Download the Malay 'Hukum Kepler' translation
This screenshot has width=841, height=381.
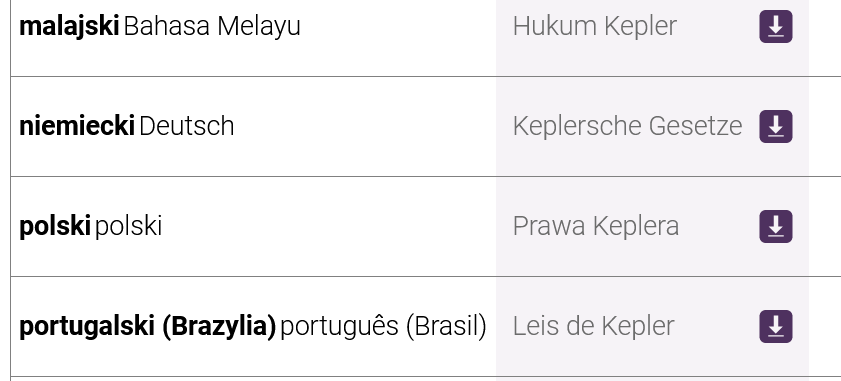pos(776,26)
